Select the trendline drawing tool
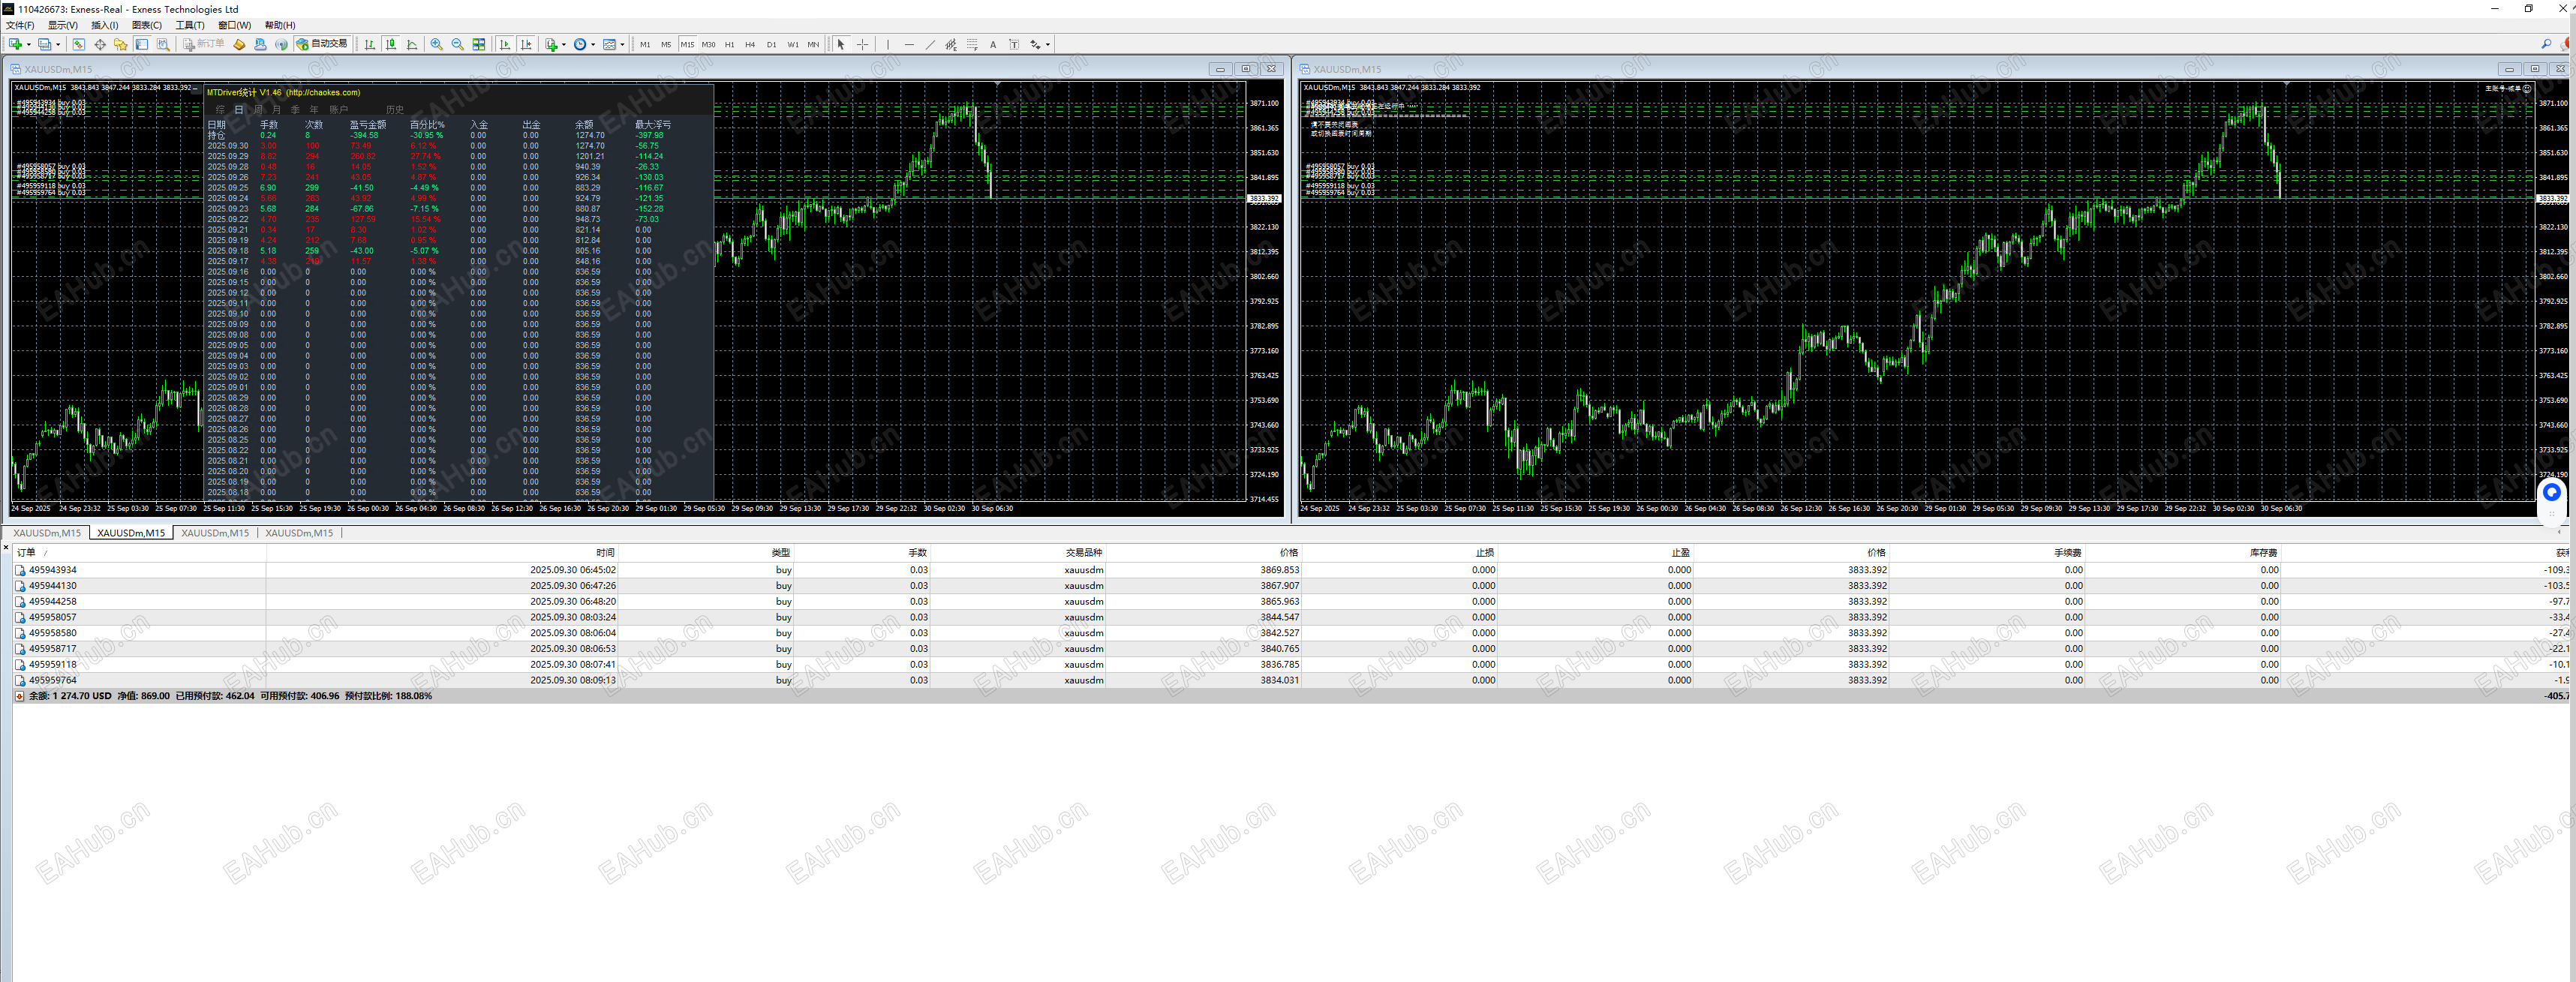Image resolution: width=2576 pixels, height=982 pixels. pos(930,45)
